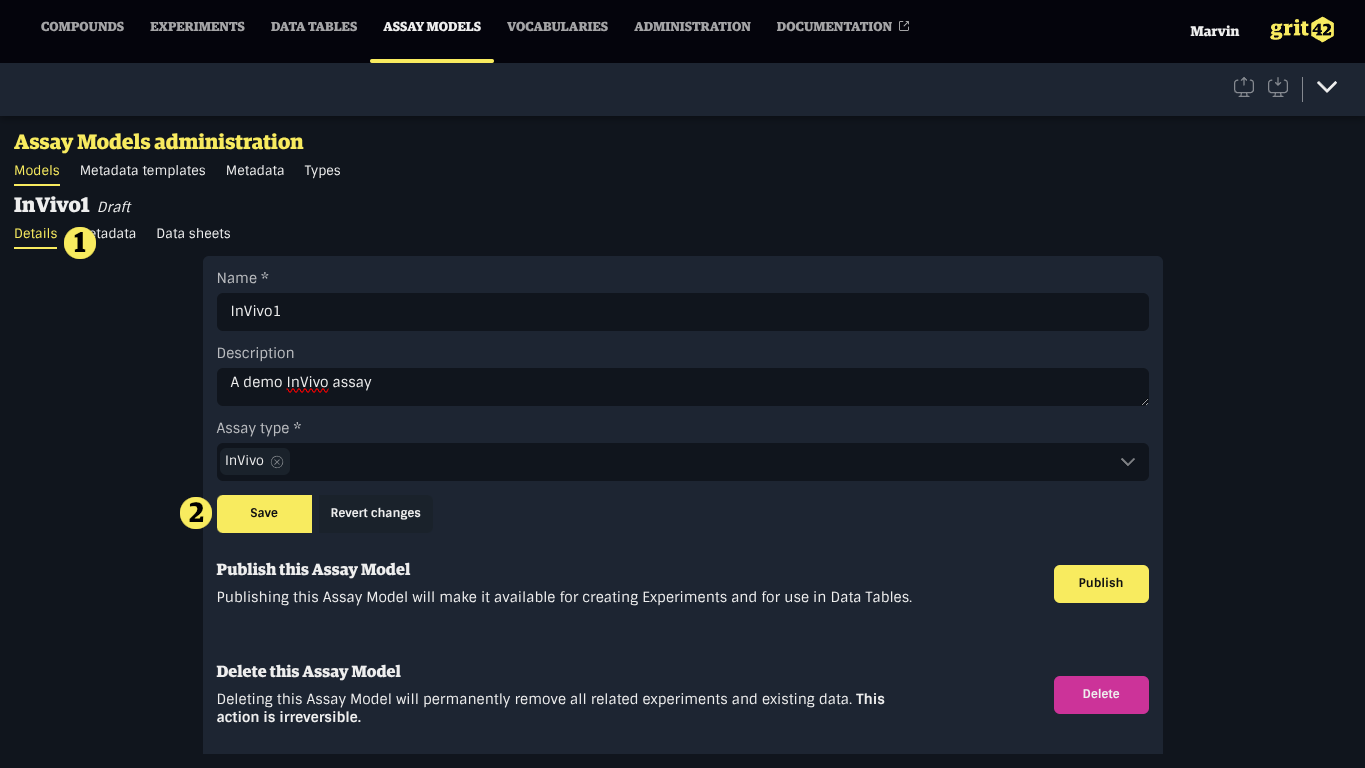
Task: Publish this assay model
Action: [1101, 584]
